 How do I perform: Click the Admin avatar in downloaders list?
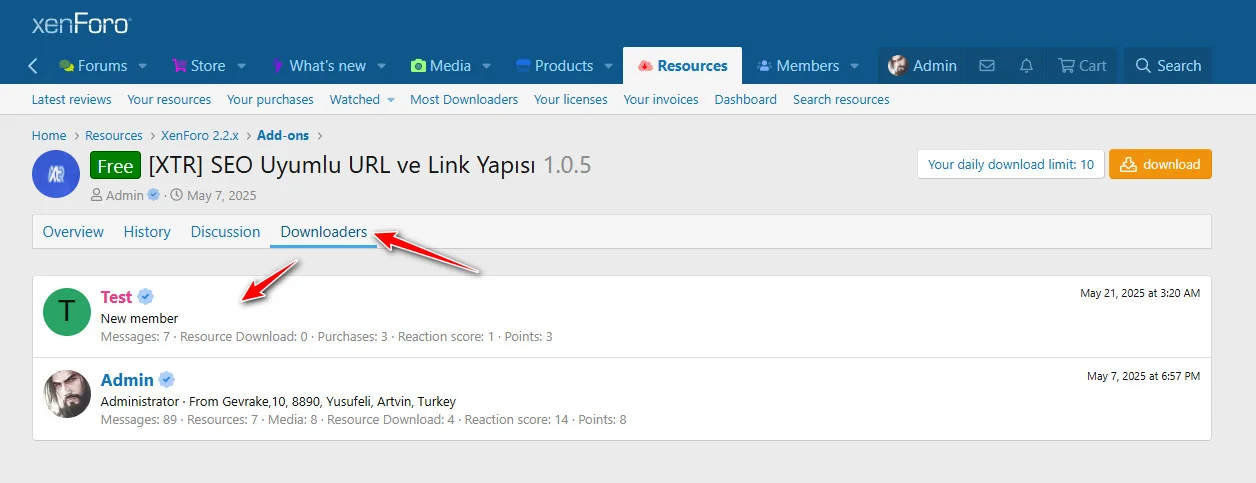[67, 394]
